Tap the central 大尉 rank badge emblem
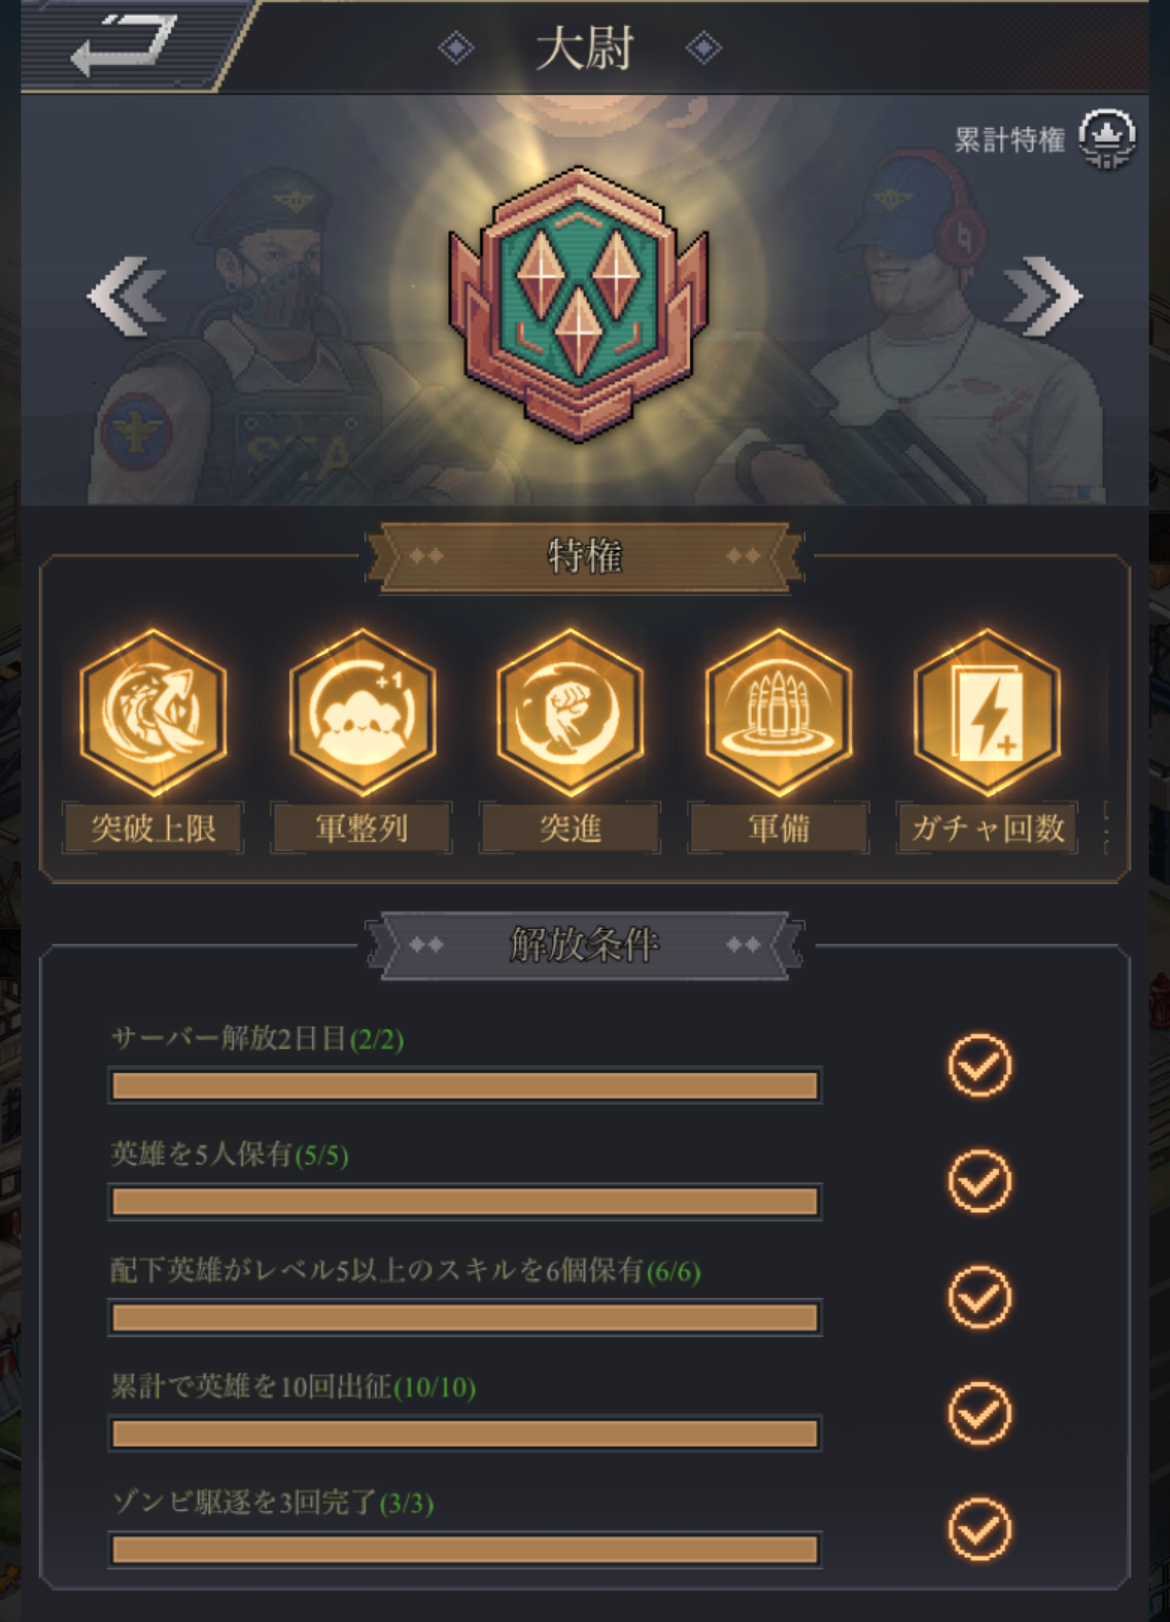Viewport: 1170px width, 1622px height. tap(579, 304)
